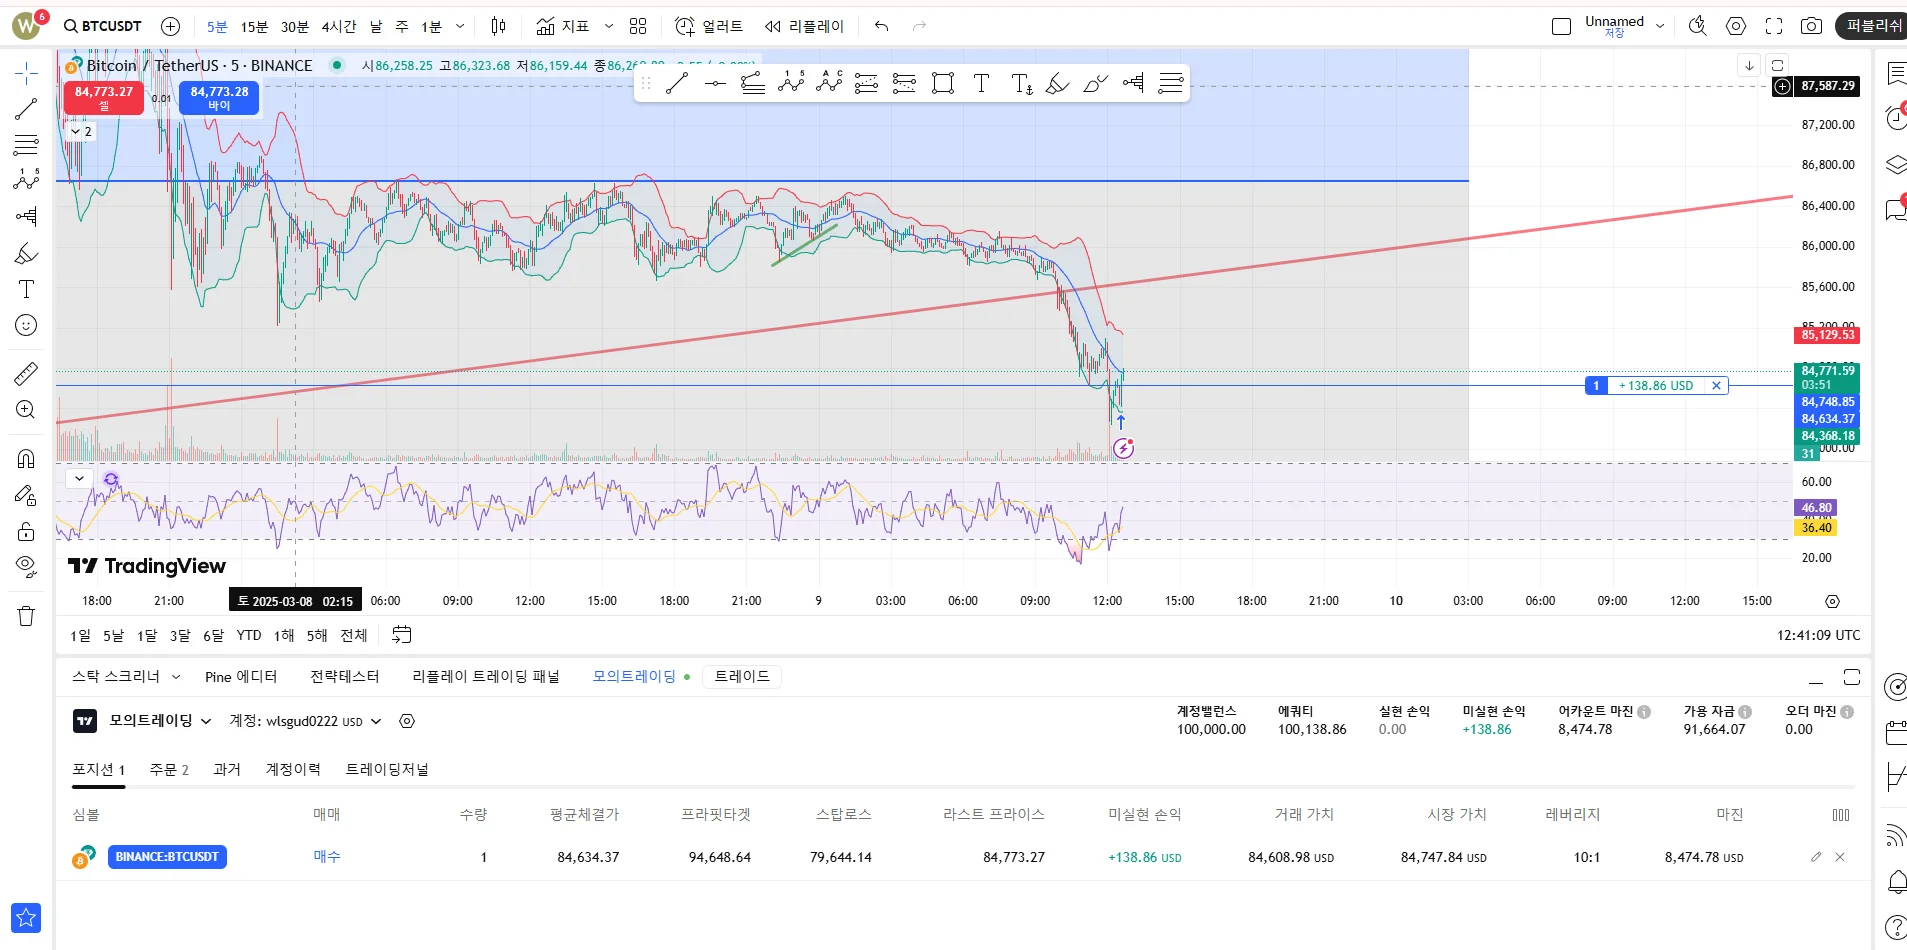Select the Text tool in left toolbar
Screen dimensions: 1907x950
coord(26,289)
